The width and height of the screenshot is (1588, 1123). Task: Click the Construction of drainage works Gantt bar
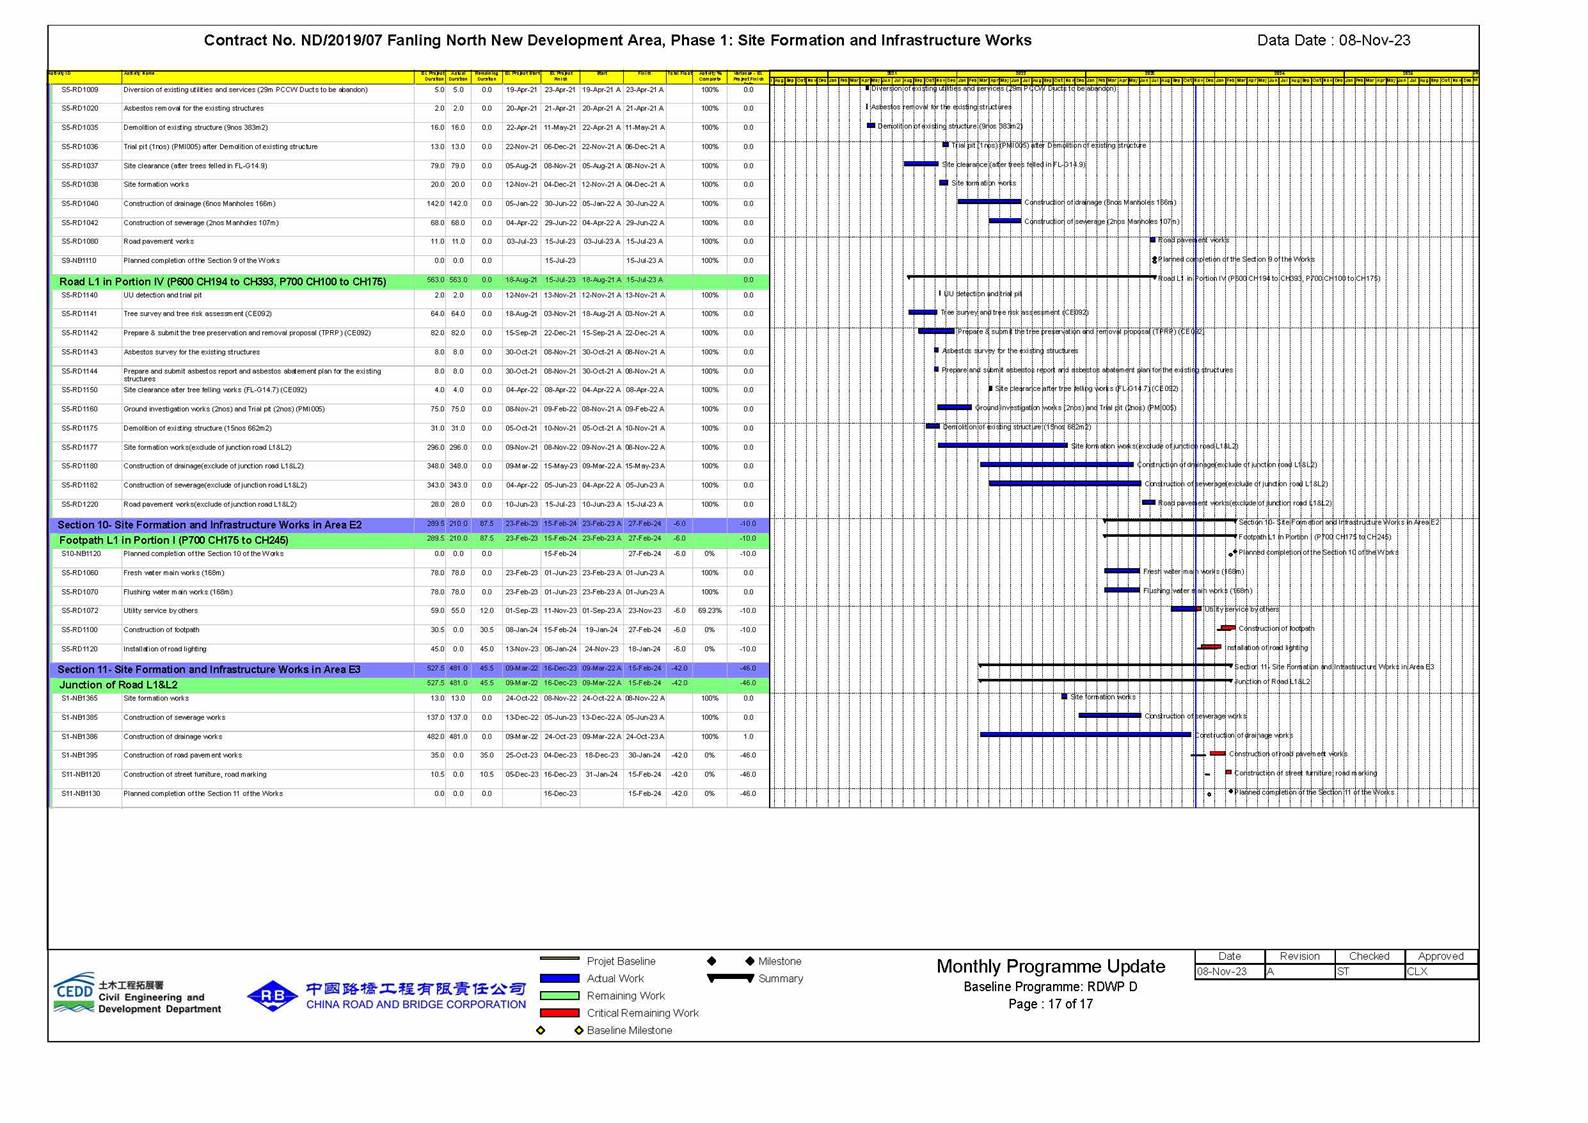1085,735
